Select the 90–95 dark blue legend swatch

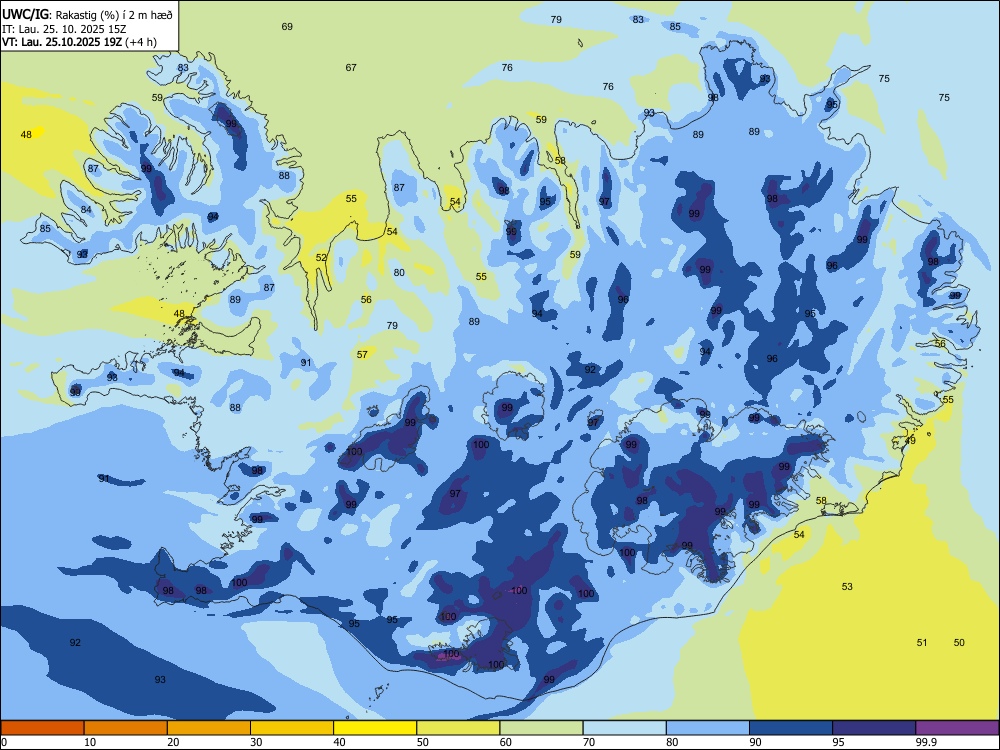[x=791, y=728]
